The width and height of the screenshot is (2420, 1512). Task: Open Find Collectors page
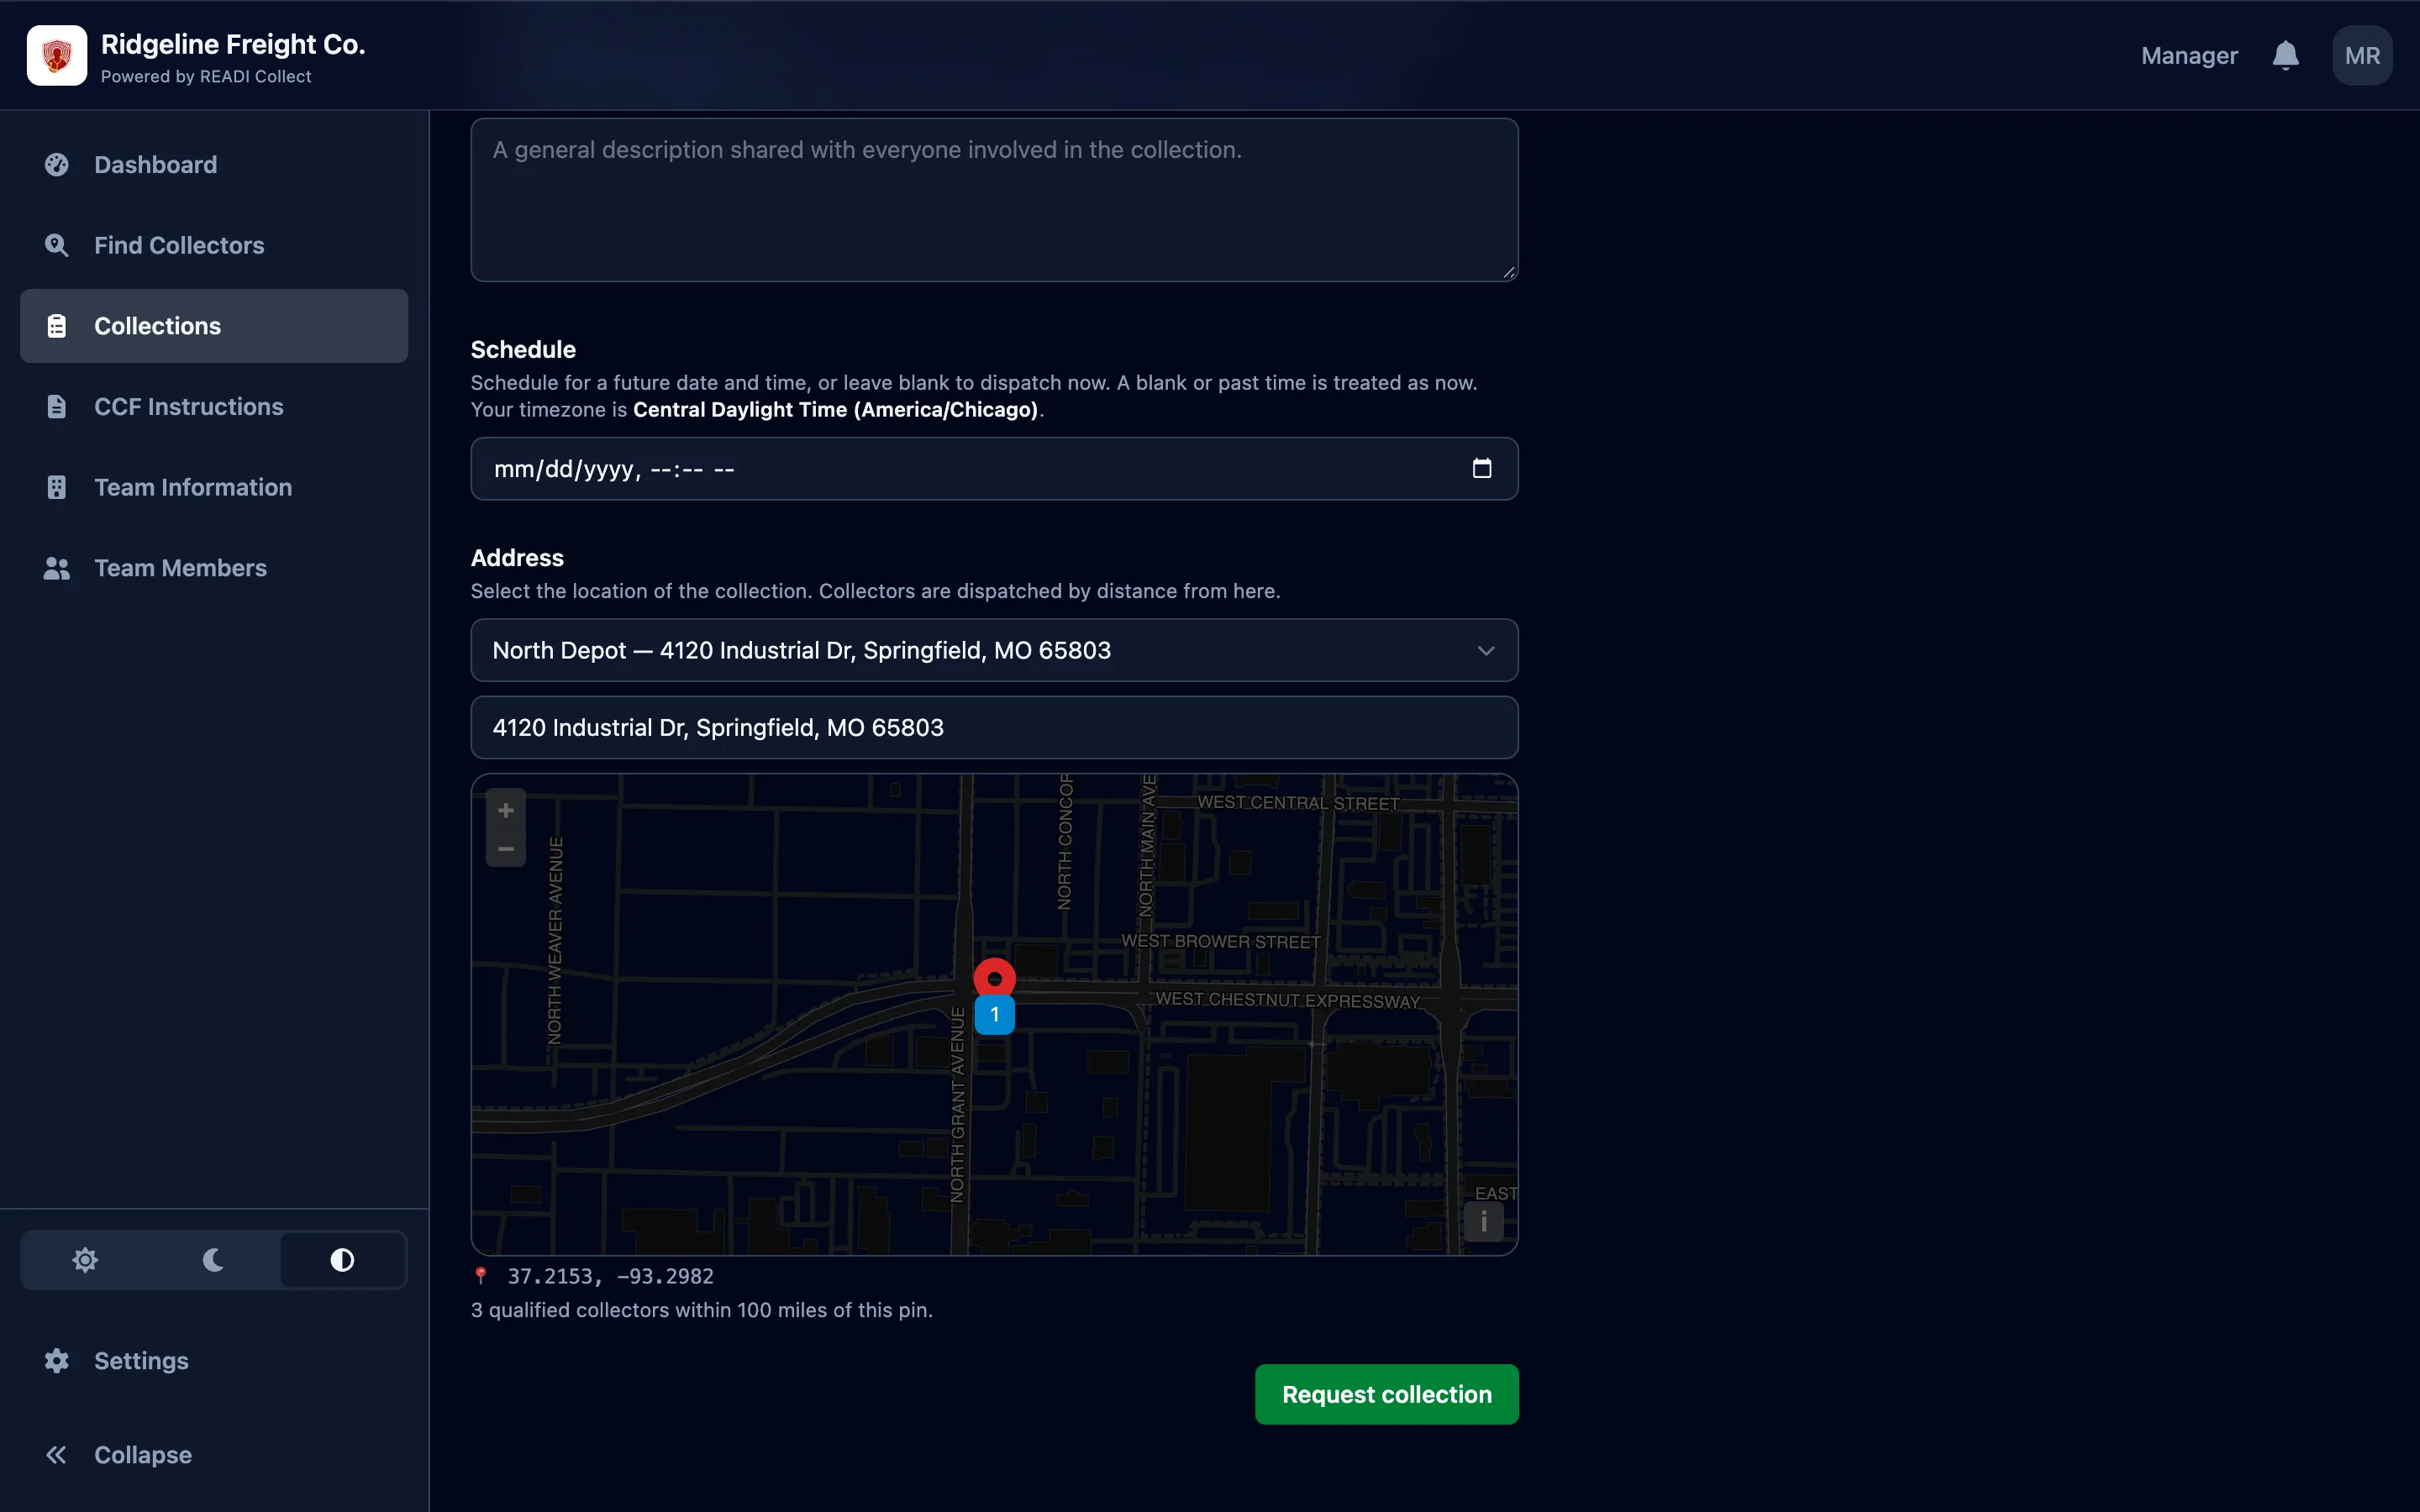coord(214,245)
